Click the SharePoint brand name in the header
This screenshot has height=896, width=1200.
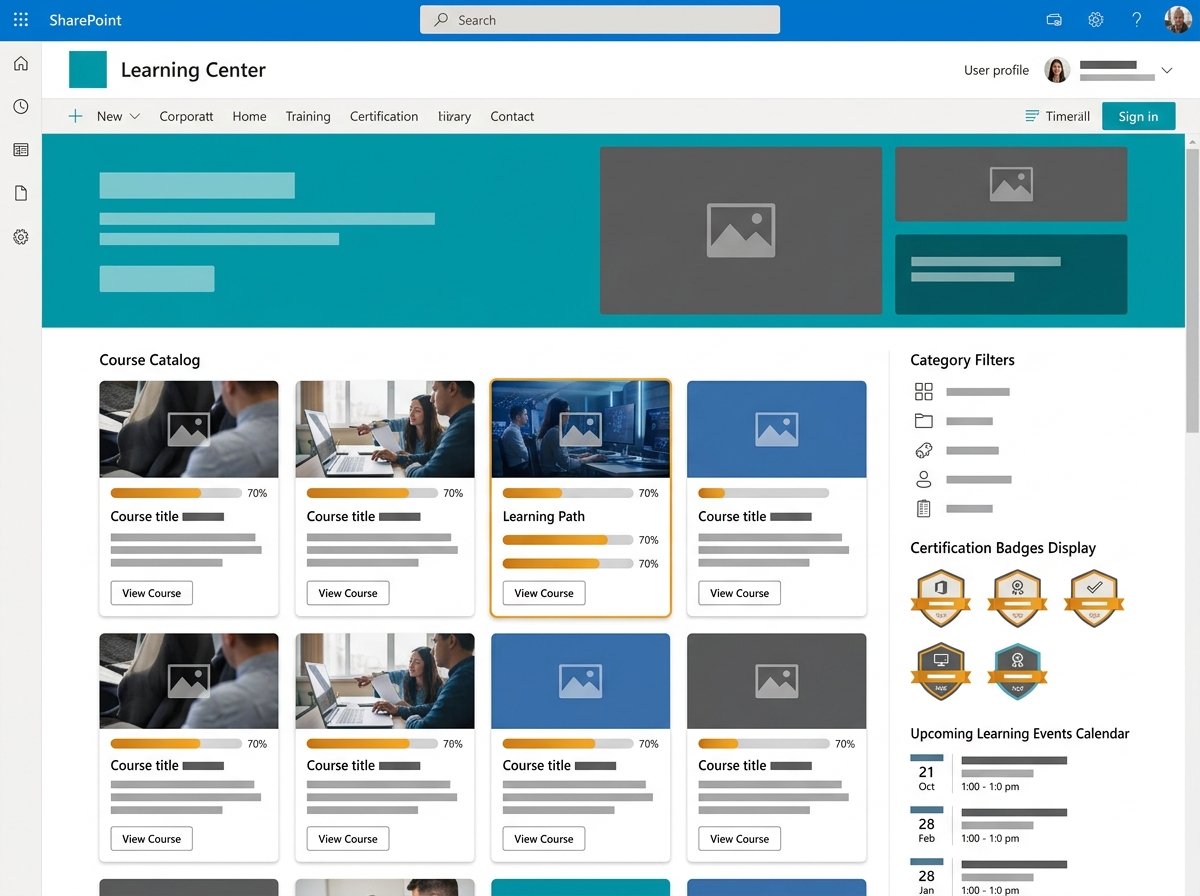tap(85, 20)
